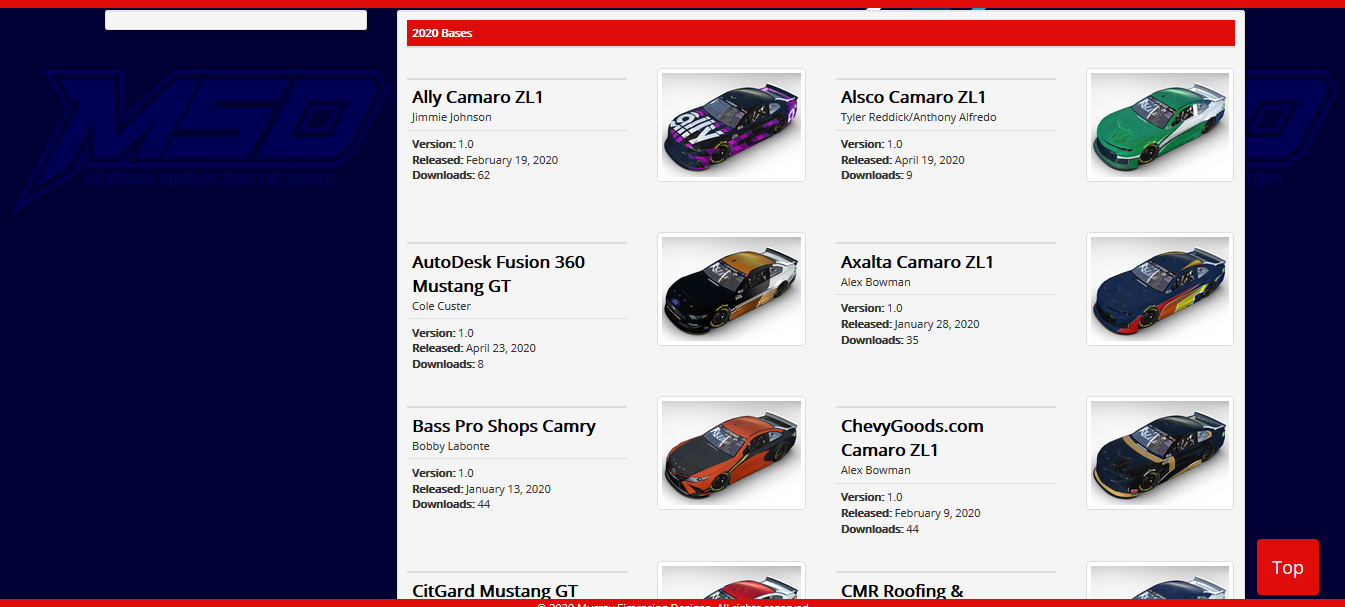1345x607 pixels.
Task: Click the Tyler Reddick/Anthony Alfredo driver text
Action: [x=919, y=117]
